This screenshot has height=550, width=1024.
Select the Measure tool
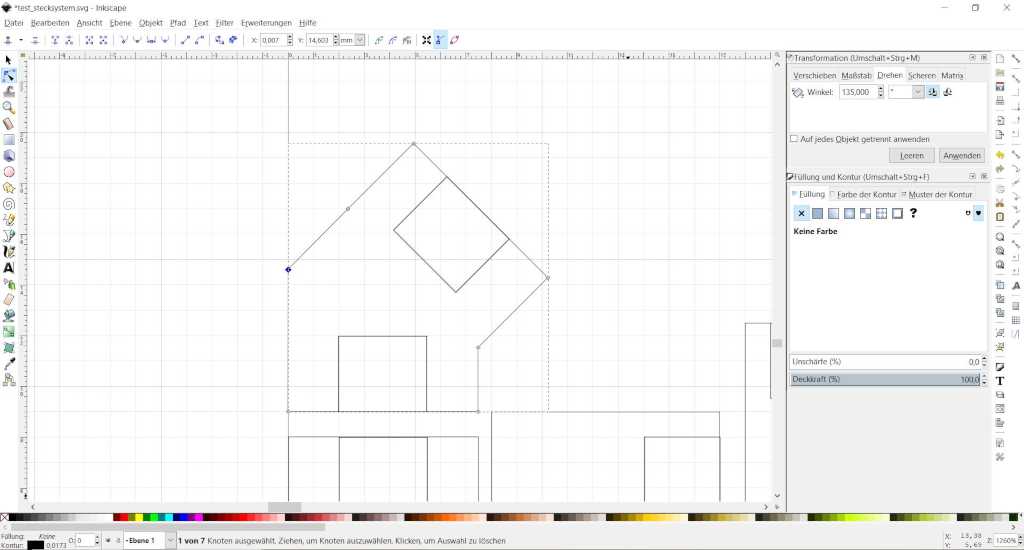(8, 123)
